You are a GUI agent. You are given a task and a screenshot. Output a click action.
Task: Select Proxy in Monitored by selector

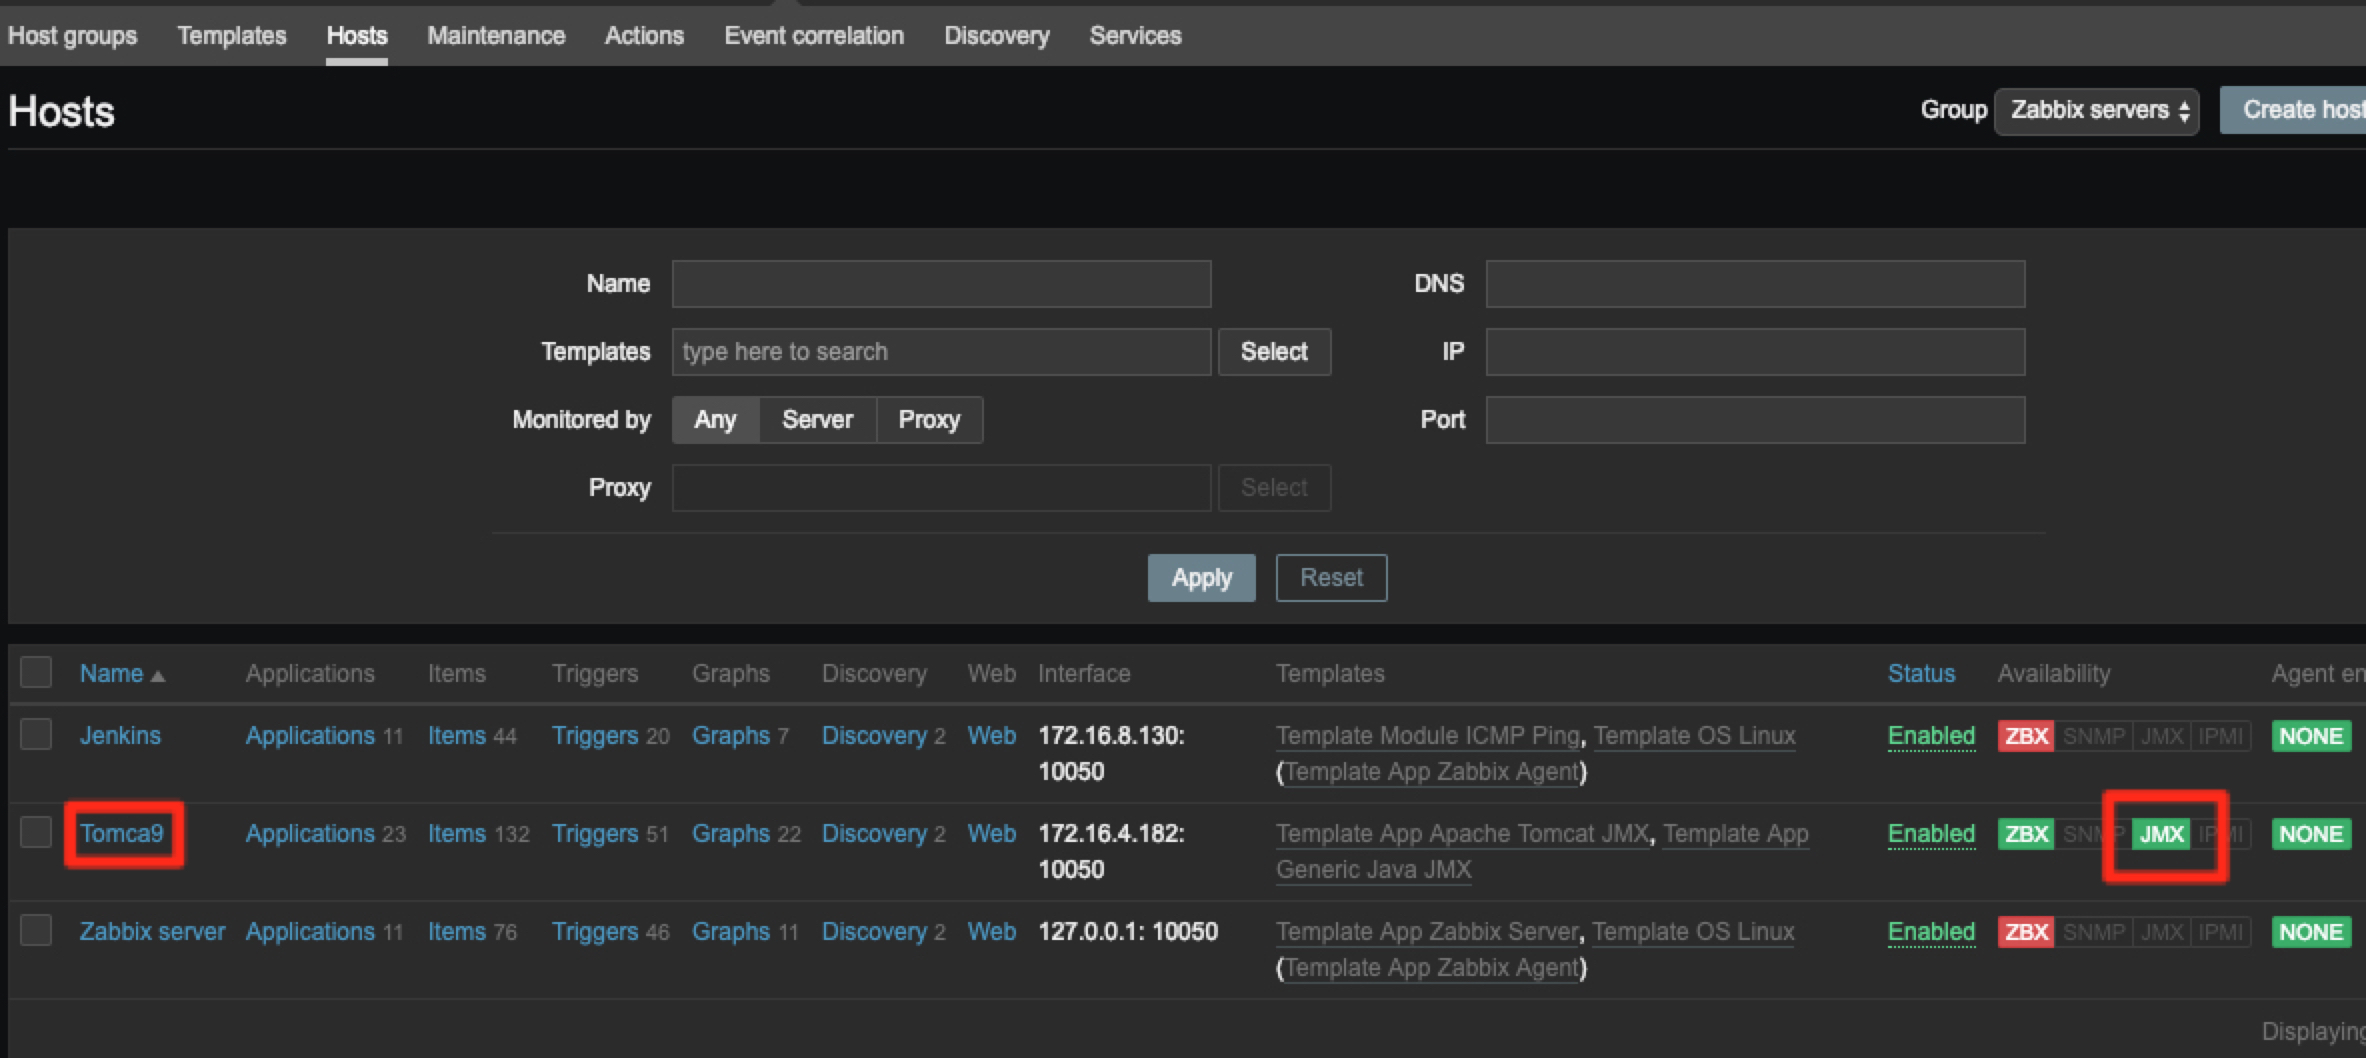(x=929, y=420)
